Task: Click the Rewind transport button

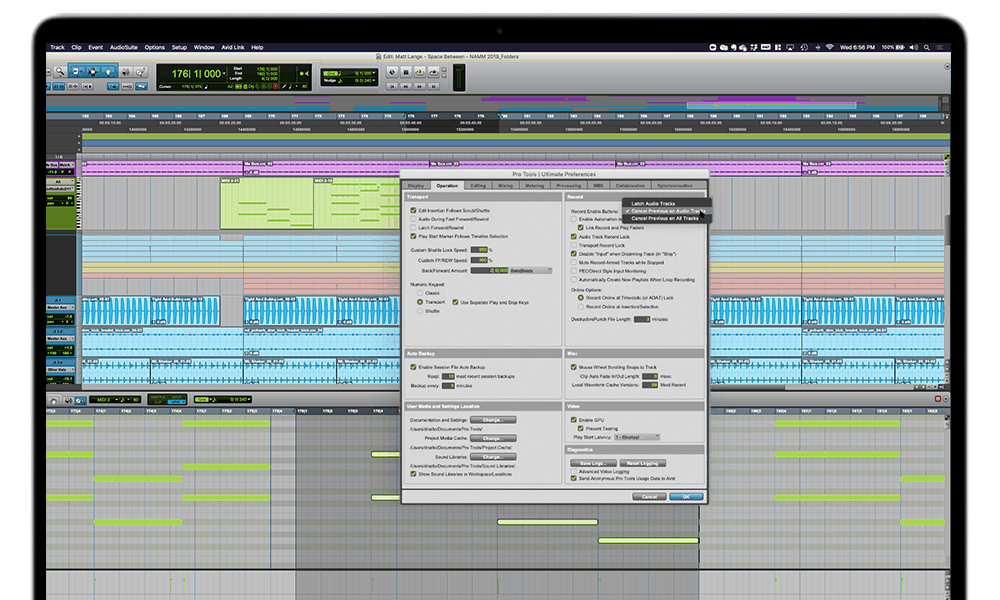Action: click(406, 85)
